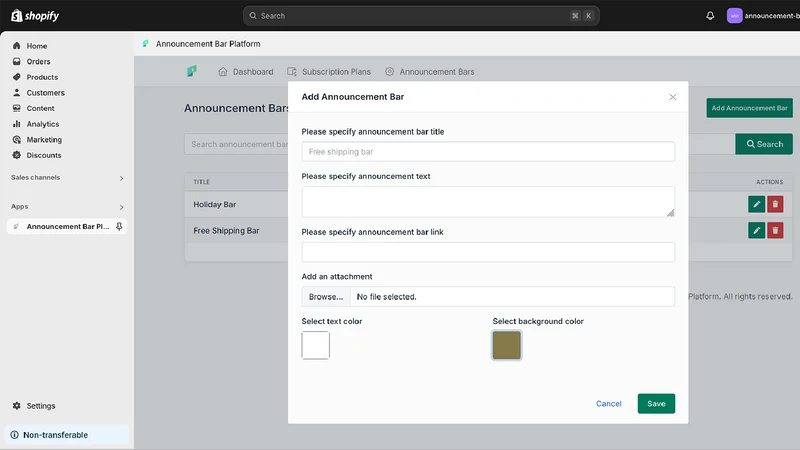Click the Holiday Bar title cell
Viewport: 800px width, 450px height.
(214, 205)
